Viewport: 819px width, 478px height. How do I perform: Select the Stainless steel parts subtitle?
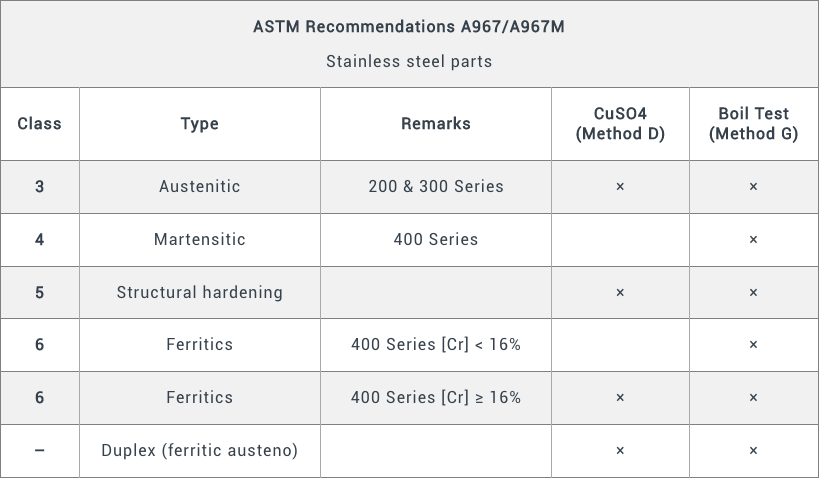point(408,61)
